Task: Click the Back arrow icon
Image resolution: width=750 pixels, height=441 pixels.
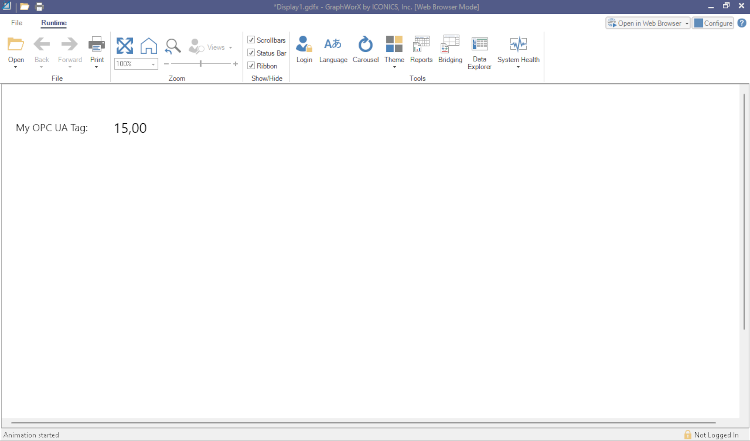Action: coord(42,44)
